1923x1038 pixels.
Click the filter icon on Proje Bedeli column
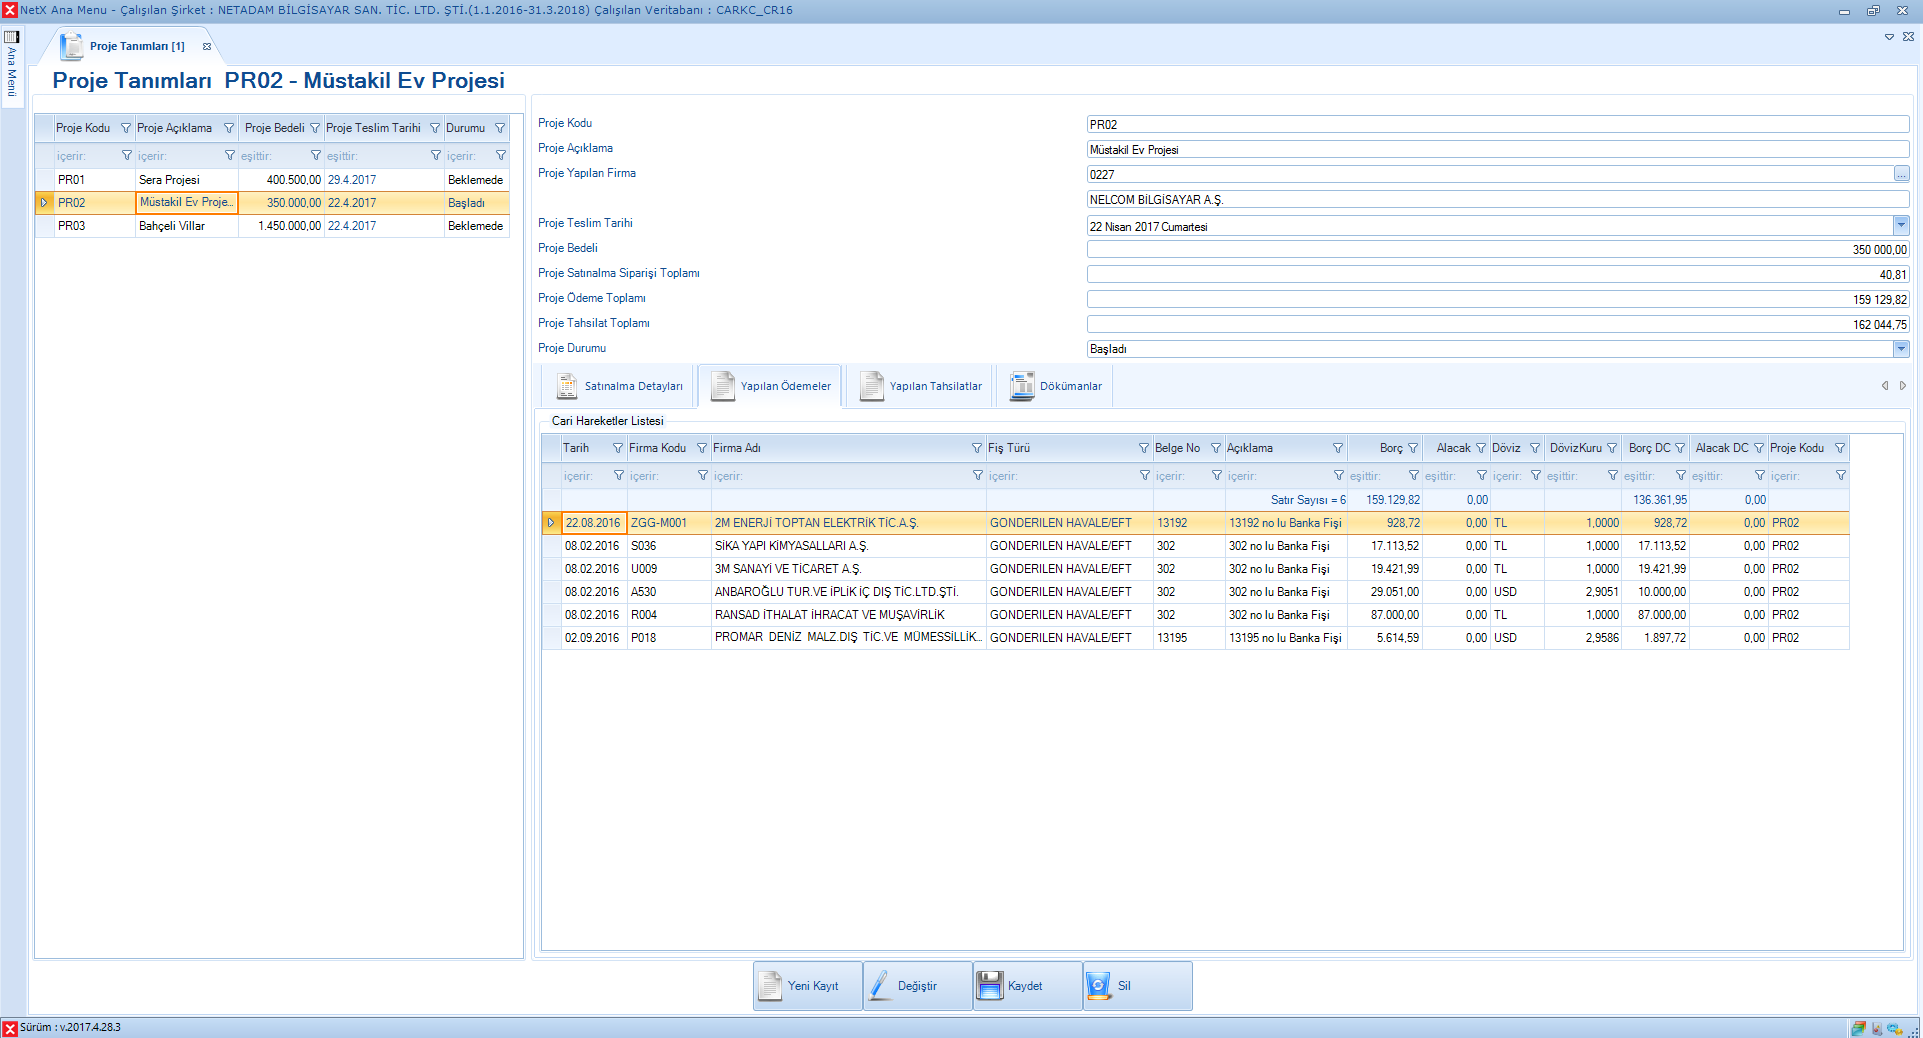coord(315,128)
